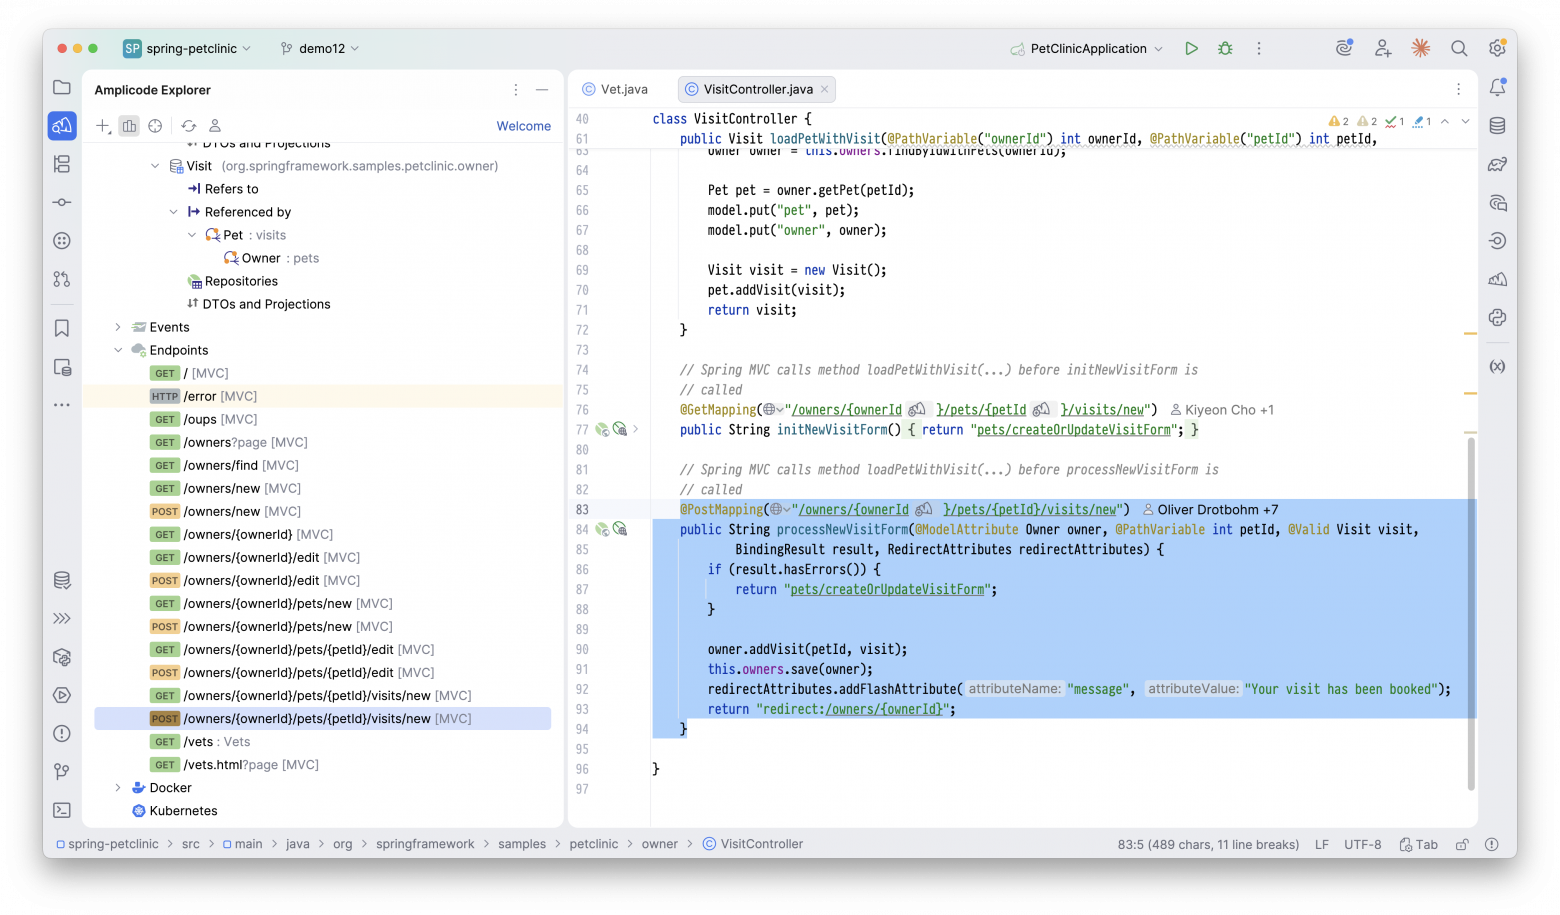Open the Problems tool window icon

(x=62, y=733)
